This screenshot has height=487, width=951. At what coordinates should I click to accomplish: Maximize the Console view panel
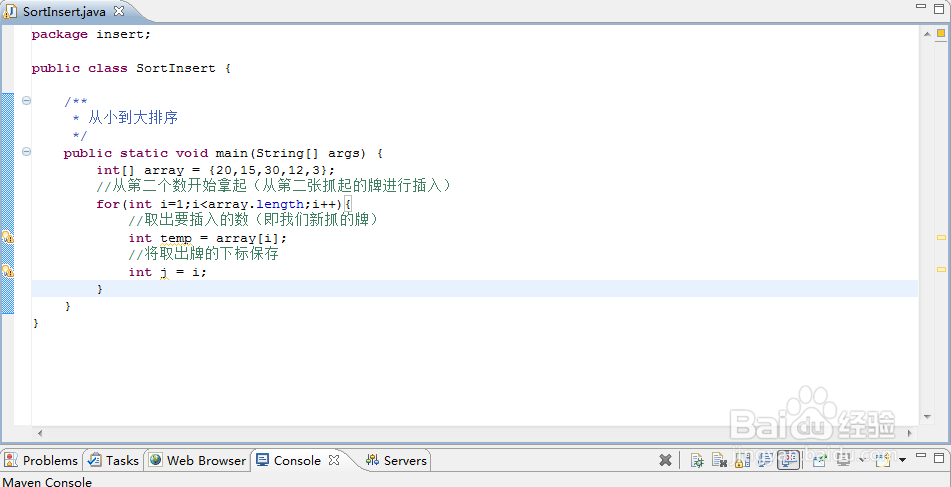tap(939, 458)
